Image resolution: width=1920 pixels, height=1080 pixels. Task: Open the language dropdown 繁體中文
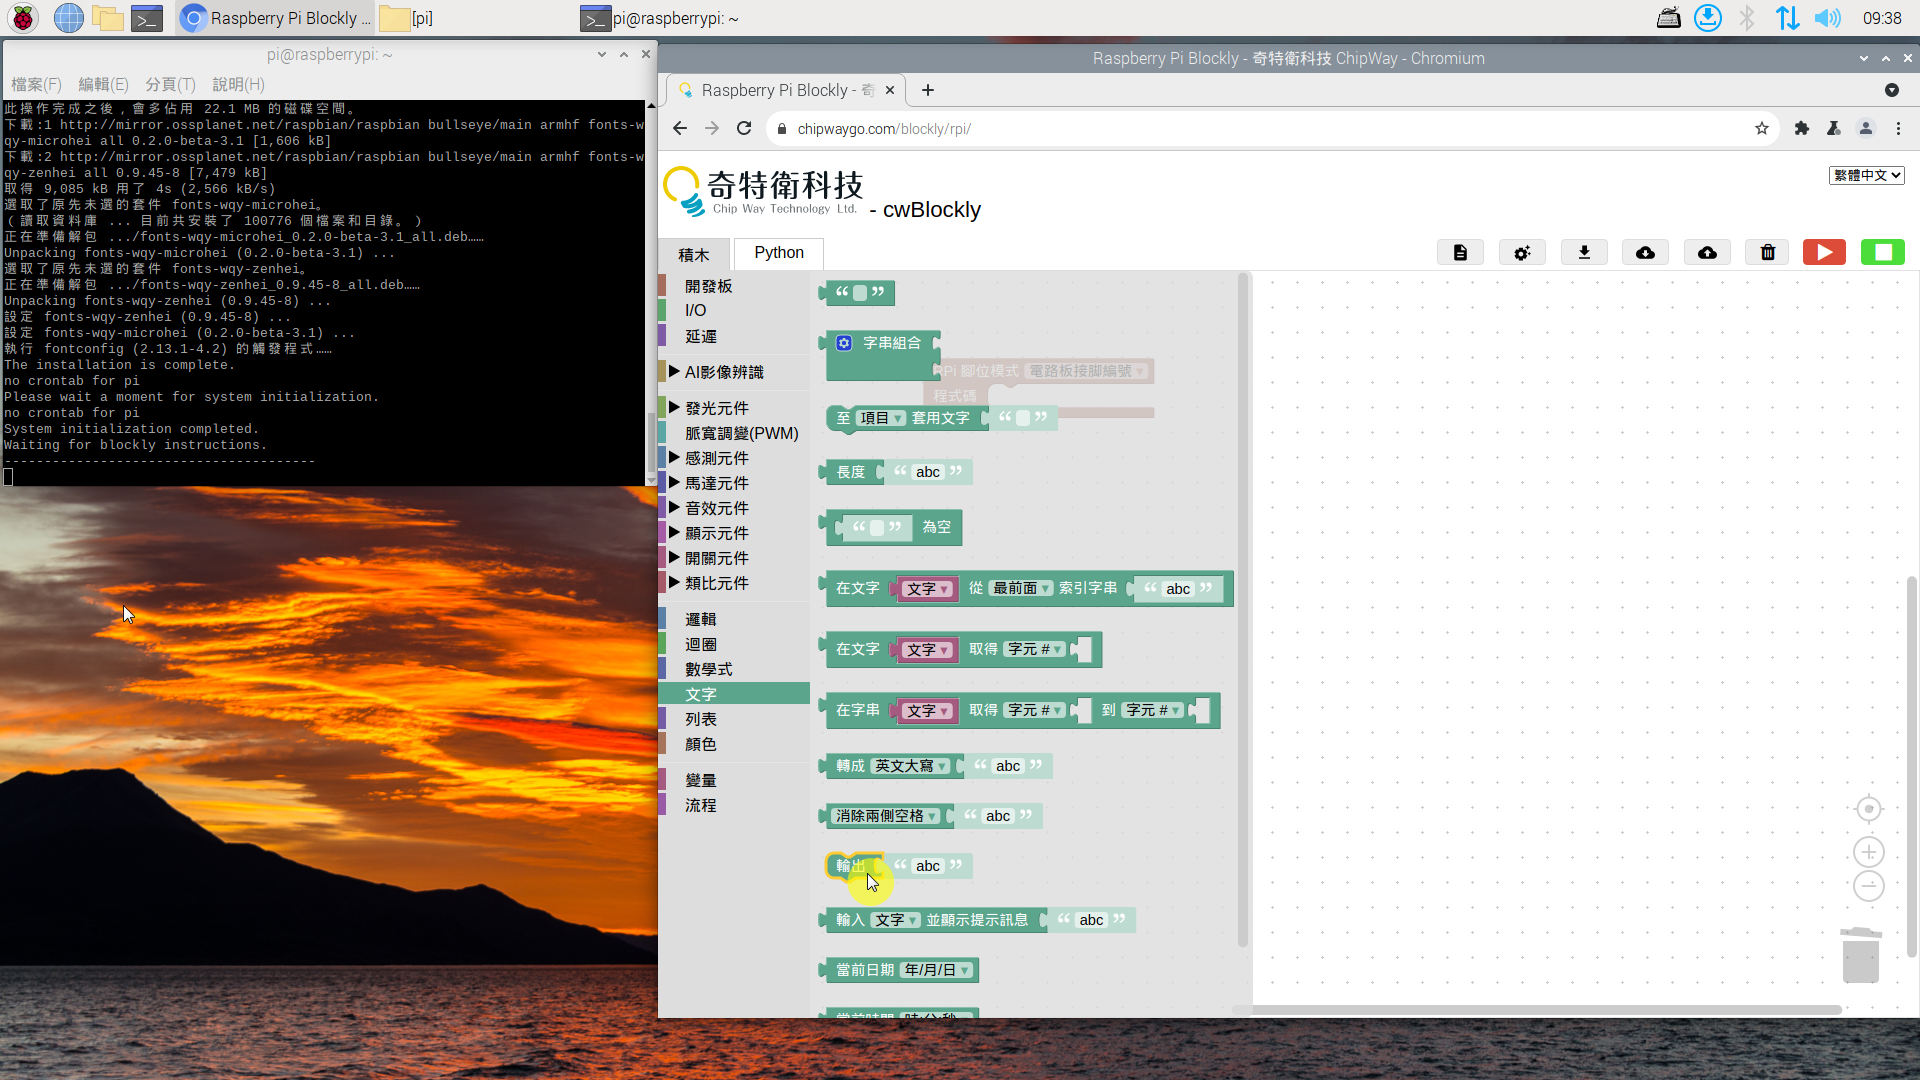pos(1866,175)
